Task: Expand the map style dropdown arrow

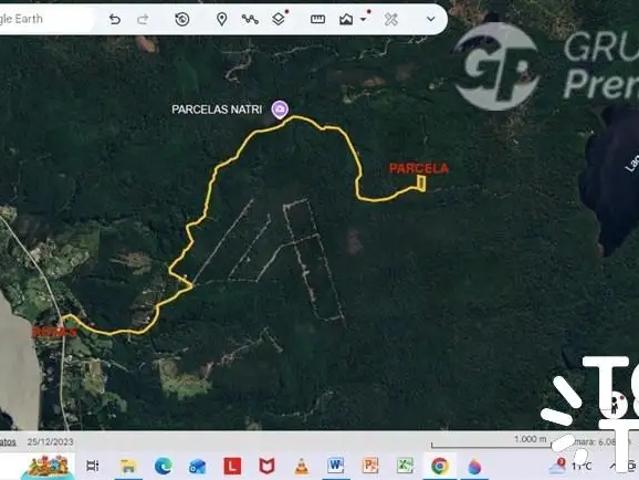Action: pyautogui.click(x=364, y=19)
